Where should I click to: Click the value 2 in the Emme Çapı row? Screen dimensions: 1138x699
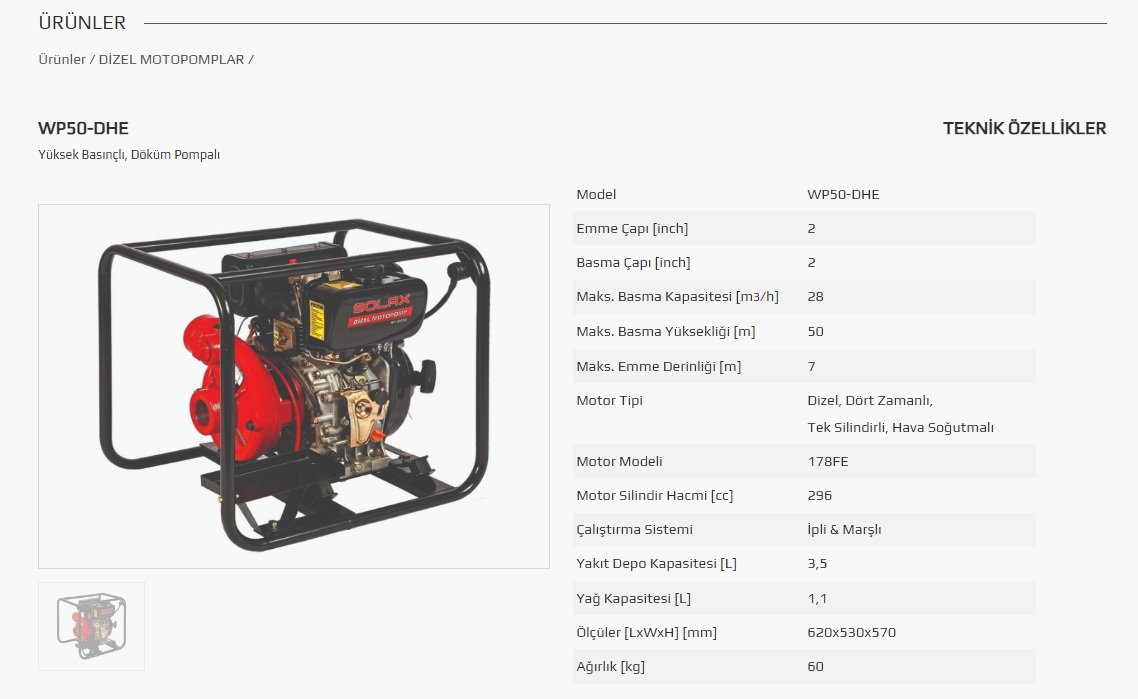[x=811, y=229]
